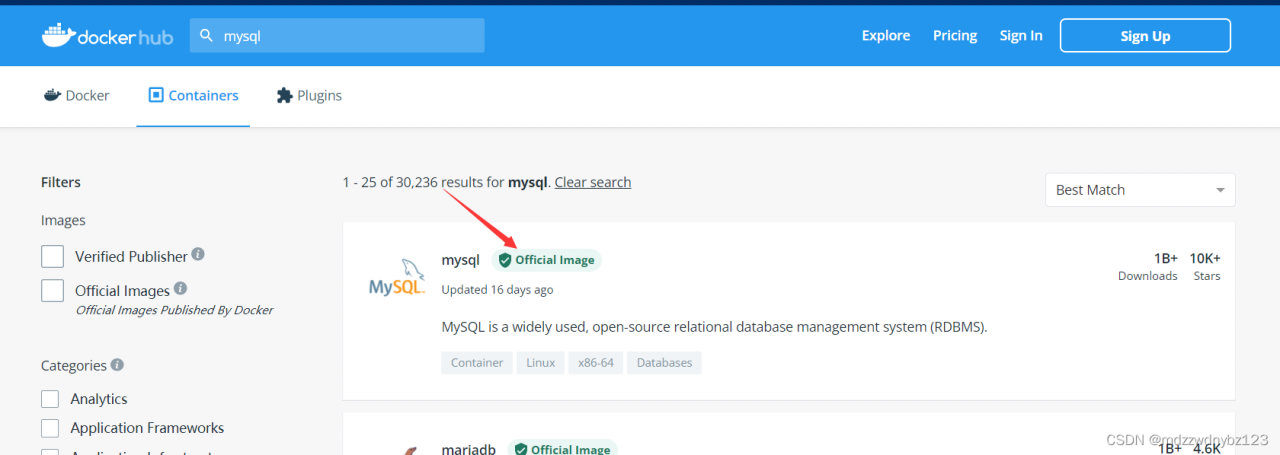Click the Docker tab whale icon
Viewport: 1280px width, 455px height.
pyautogui.click(x=52, y=96)
